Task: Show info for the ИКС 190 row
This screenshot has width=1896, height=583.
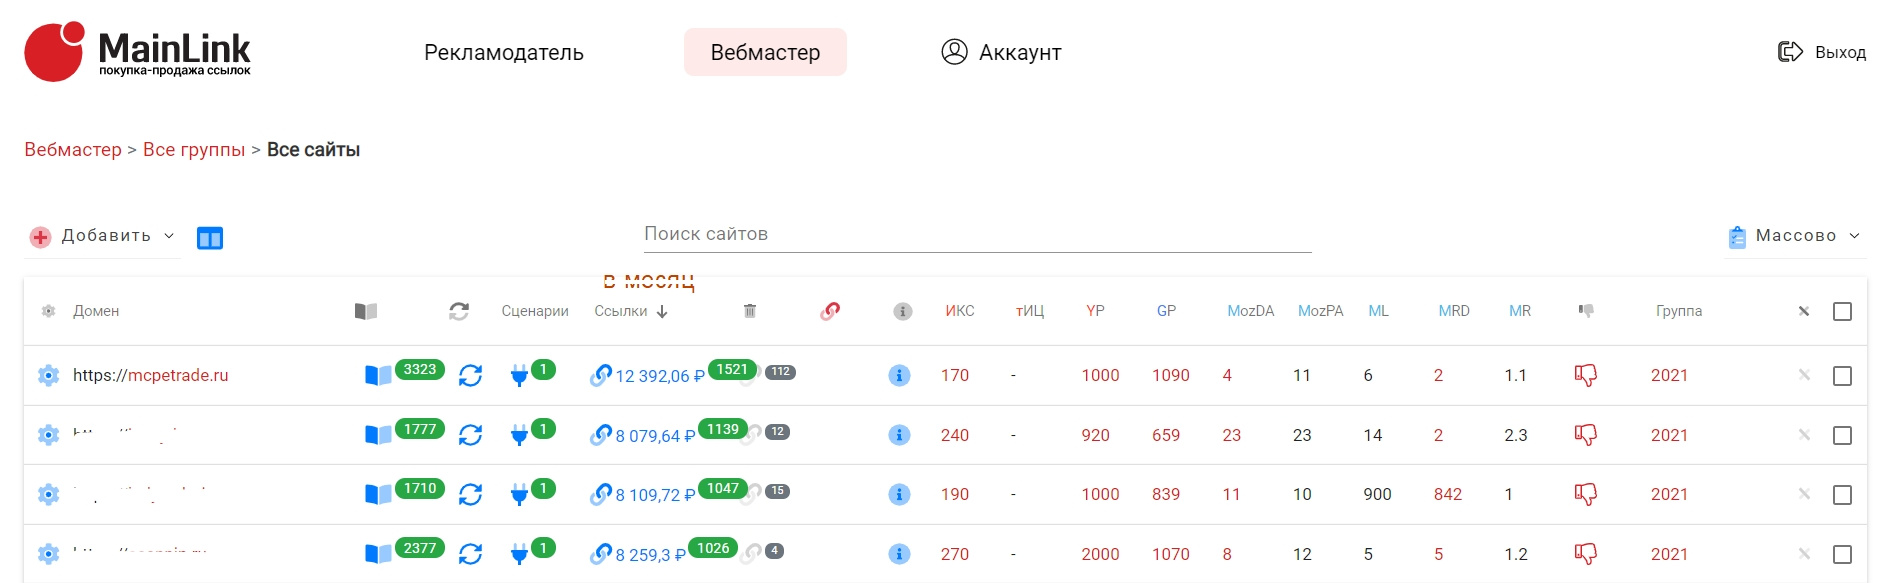Action: [x=899, y=494]
